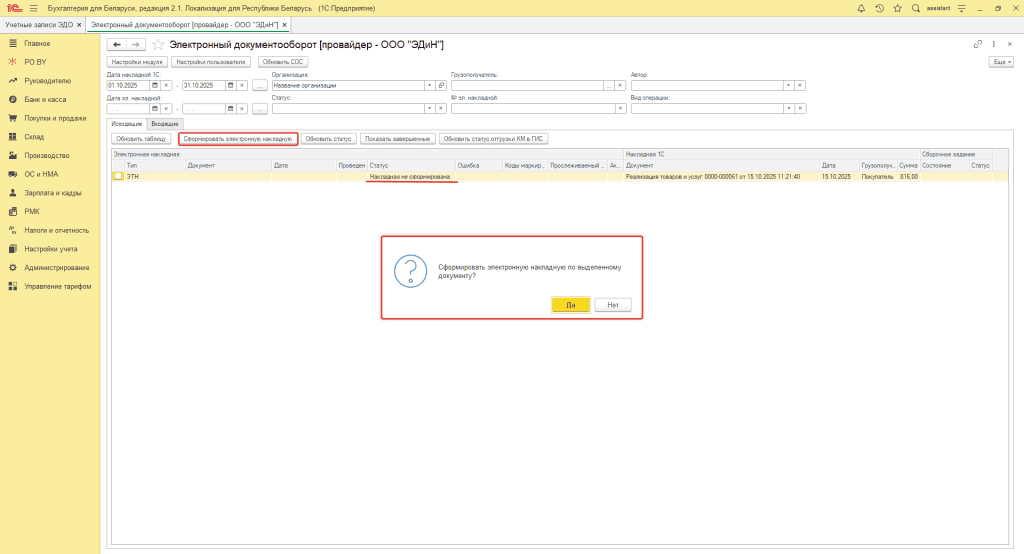Navigate back with the left arrow
Screen dimensions: 1024x554
(x=116, y=45)
